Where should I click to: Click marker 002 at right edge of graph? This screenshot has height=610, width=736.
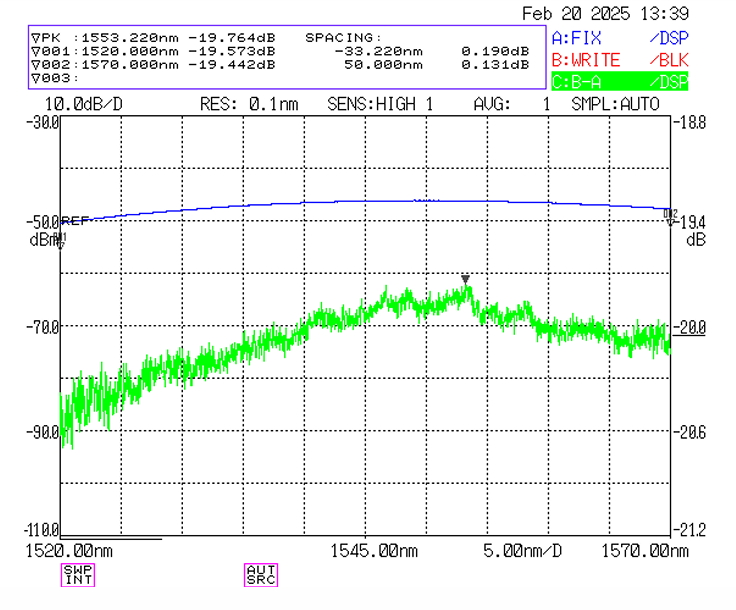[671, 217]
